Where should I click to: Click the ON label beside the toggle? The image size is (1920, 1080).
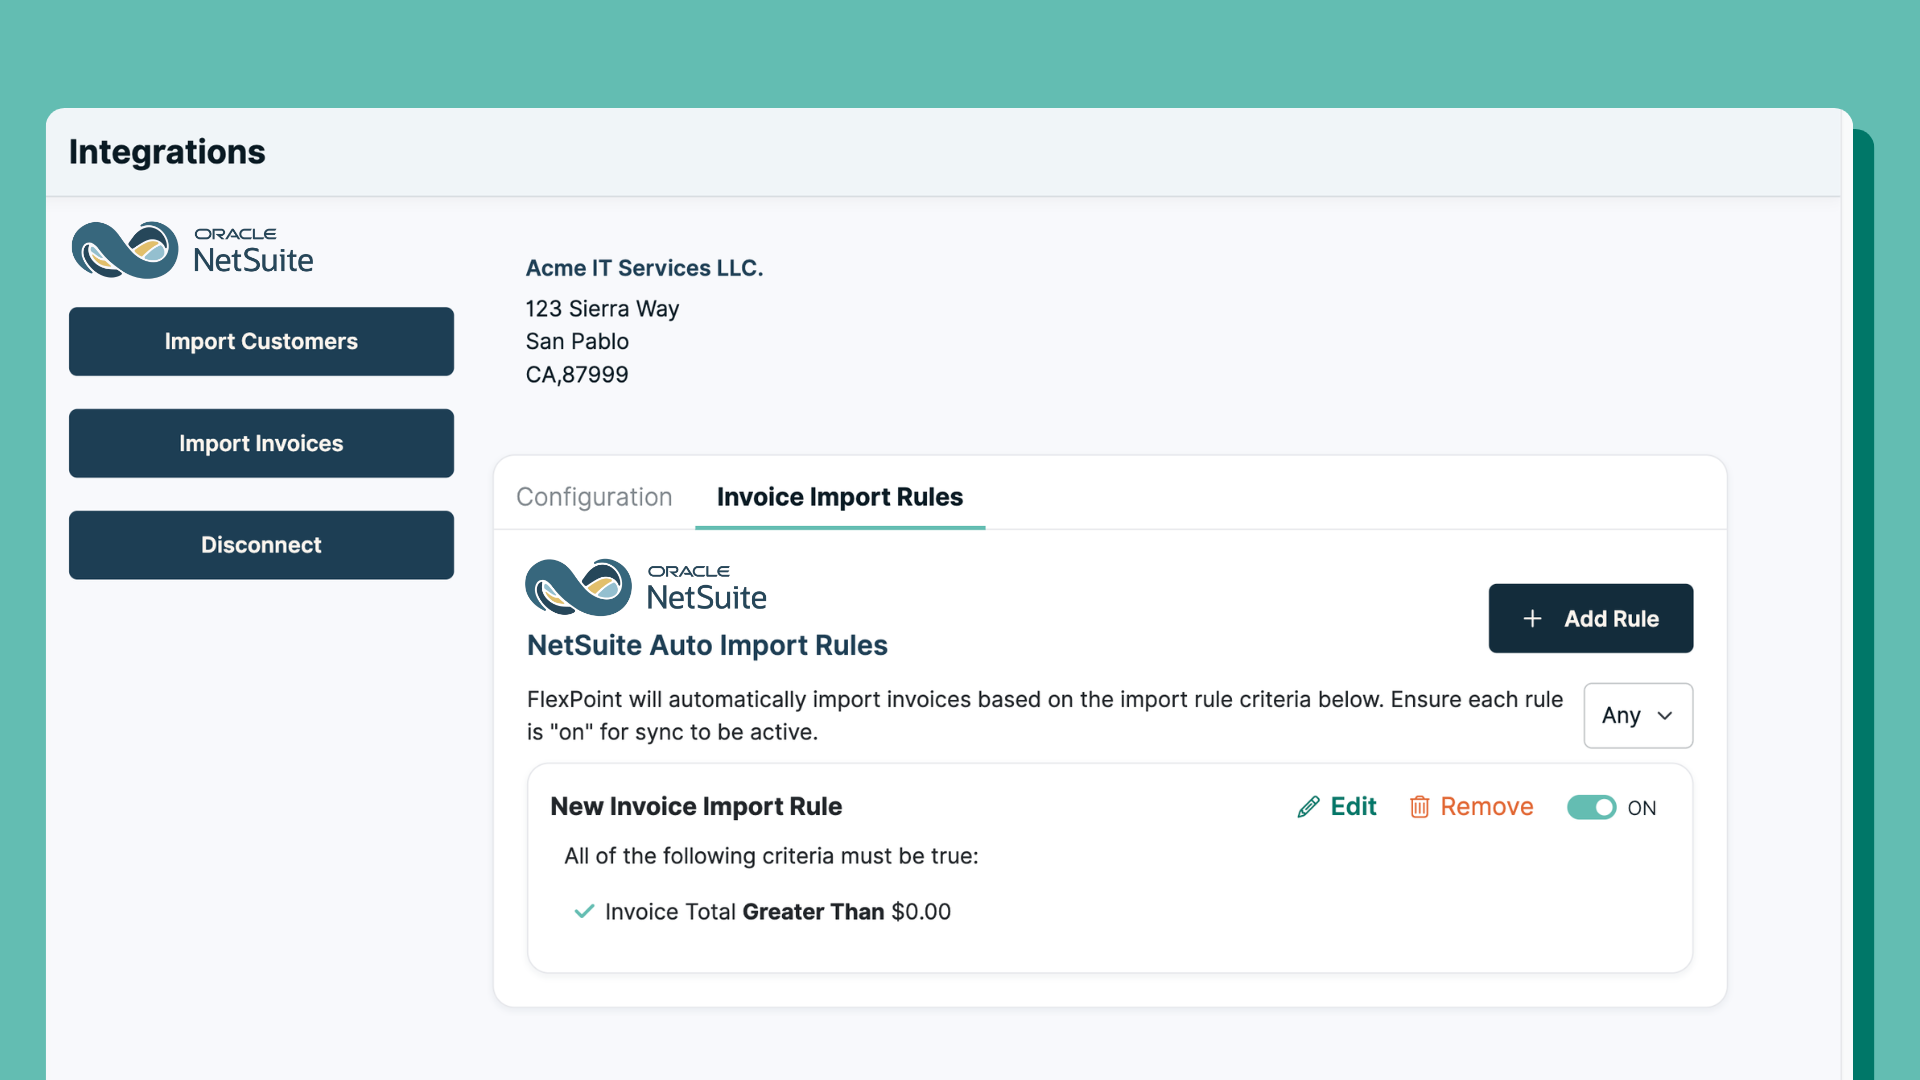coord(1641,808)
